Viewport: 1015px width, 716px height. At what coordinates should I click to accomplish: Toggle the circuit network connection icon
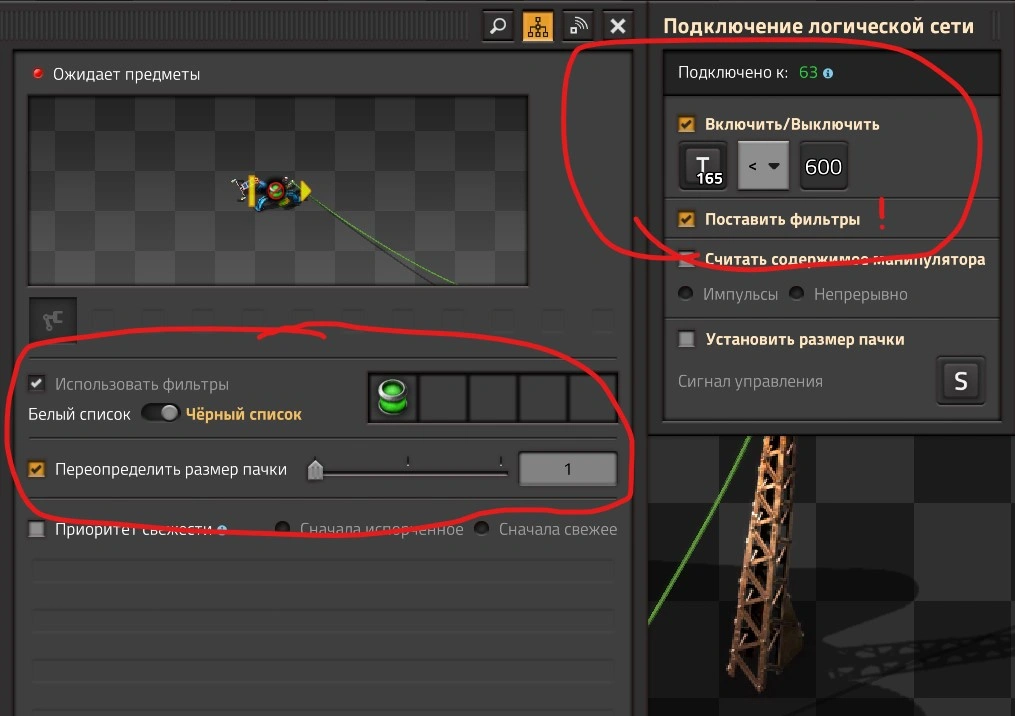(538, 26)
